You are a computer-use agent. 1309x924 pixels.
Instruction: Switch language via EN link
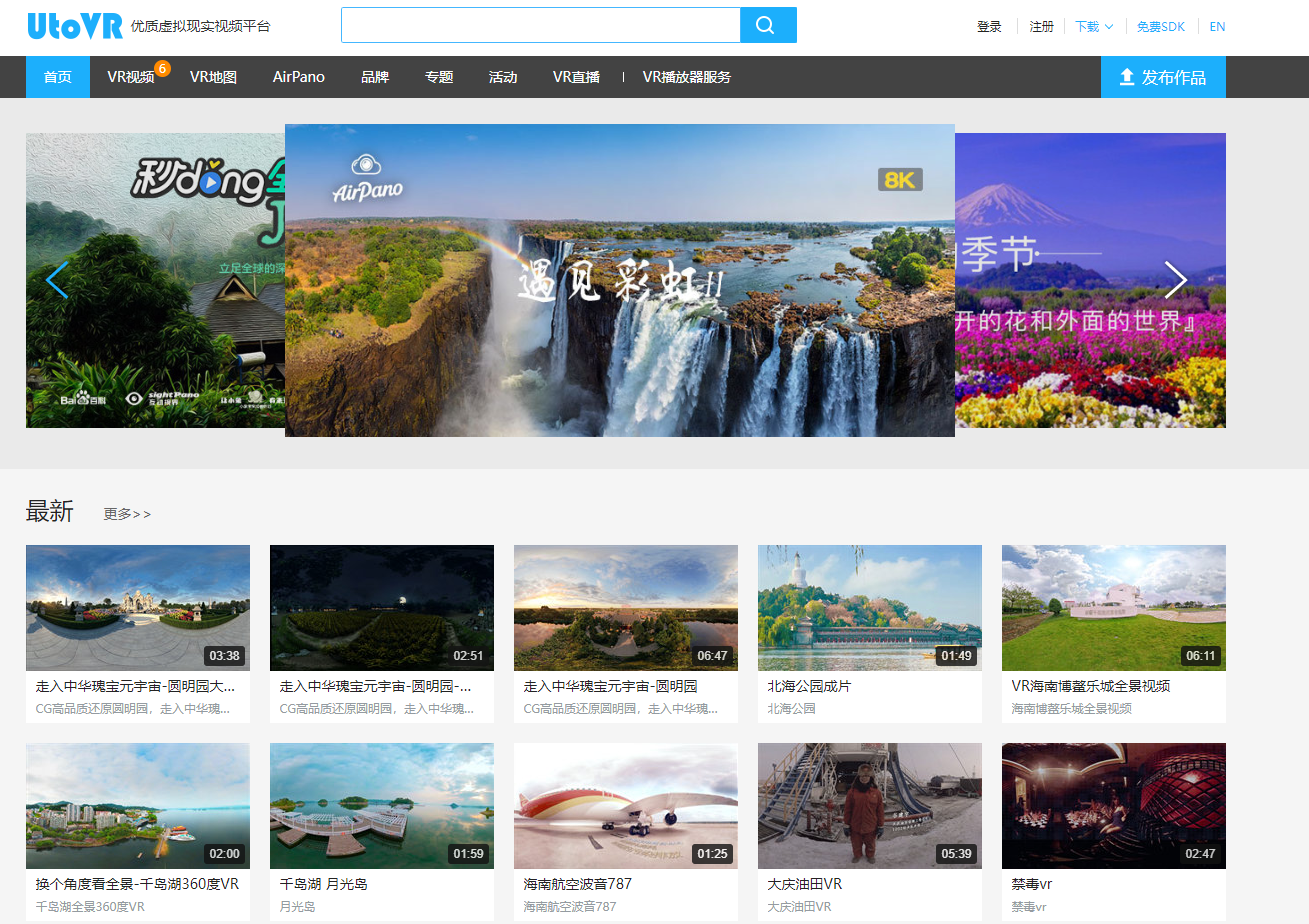click(1217, 27)
